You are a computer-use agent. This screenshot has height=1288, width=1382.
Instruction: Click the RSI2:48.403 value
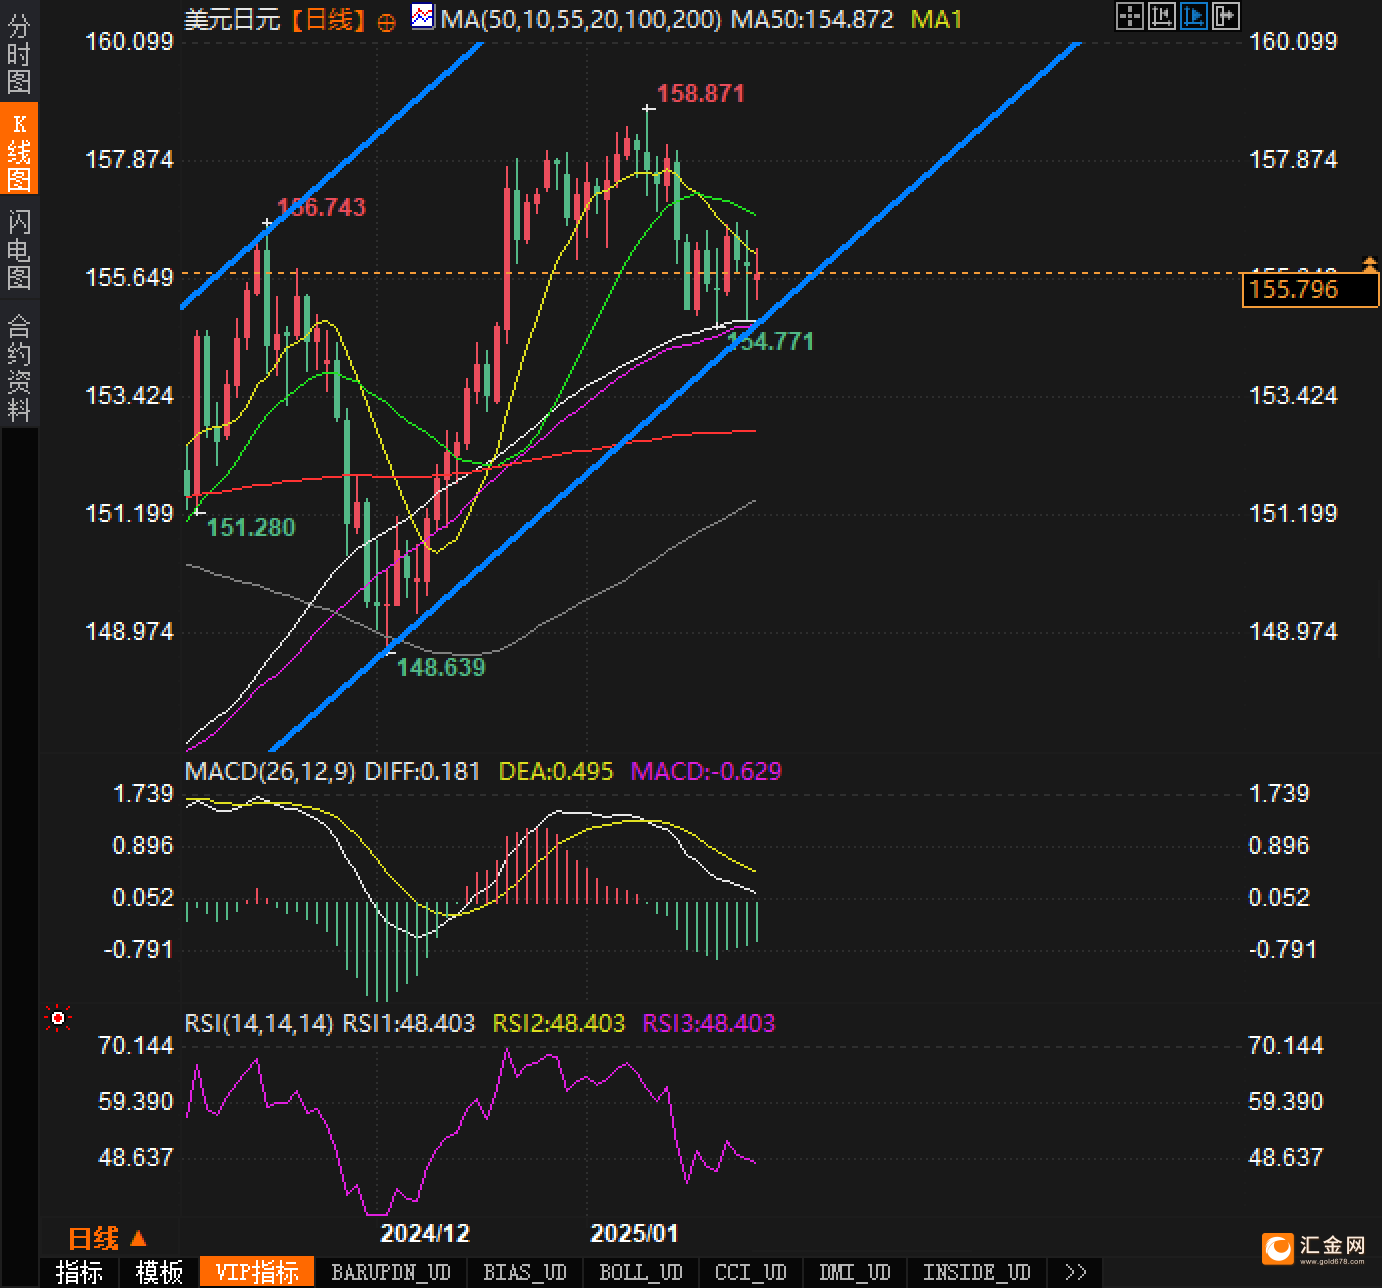(559, 1023)
